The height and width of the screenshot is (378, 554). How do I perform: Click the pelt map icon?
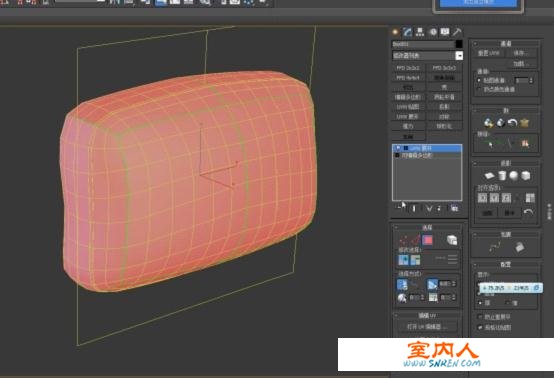point(525,123)
